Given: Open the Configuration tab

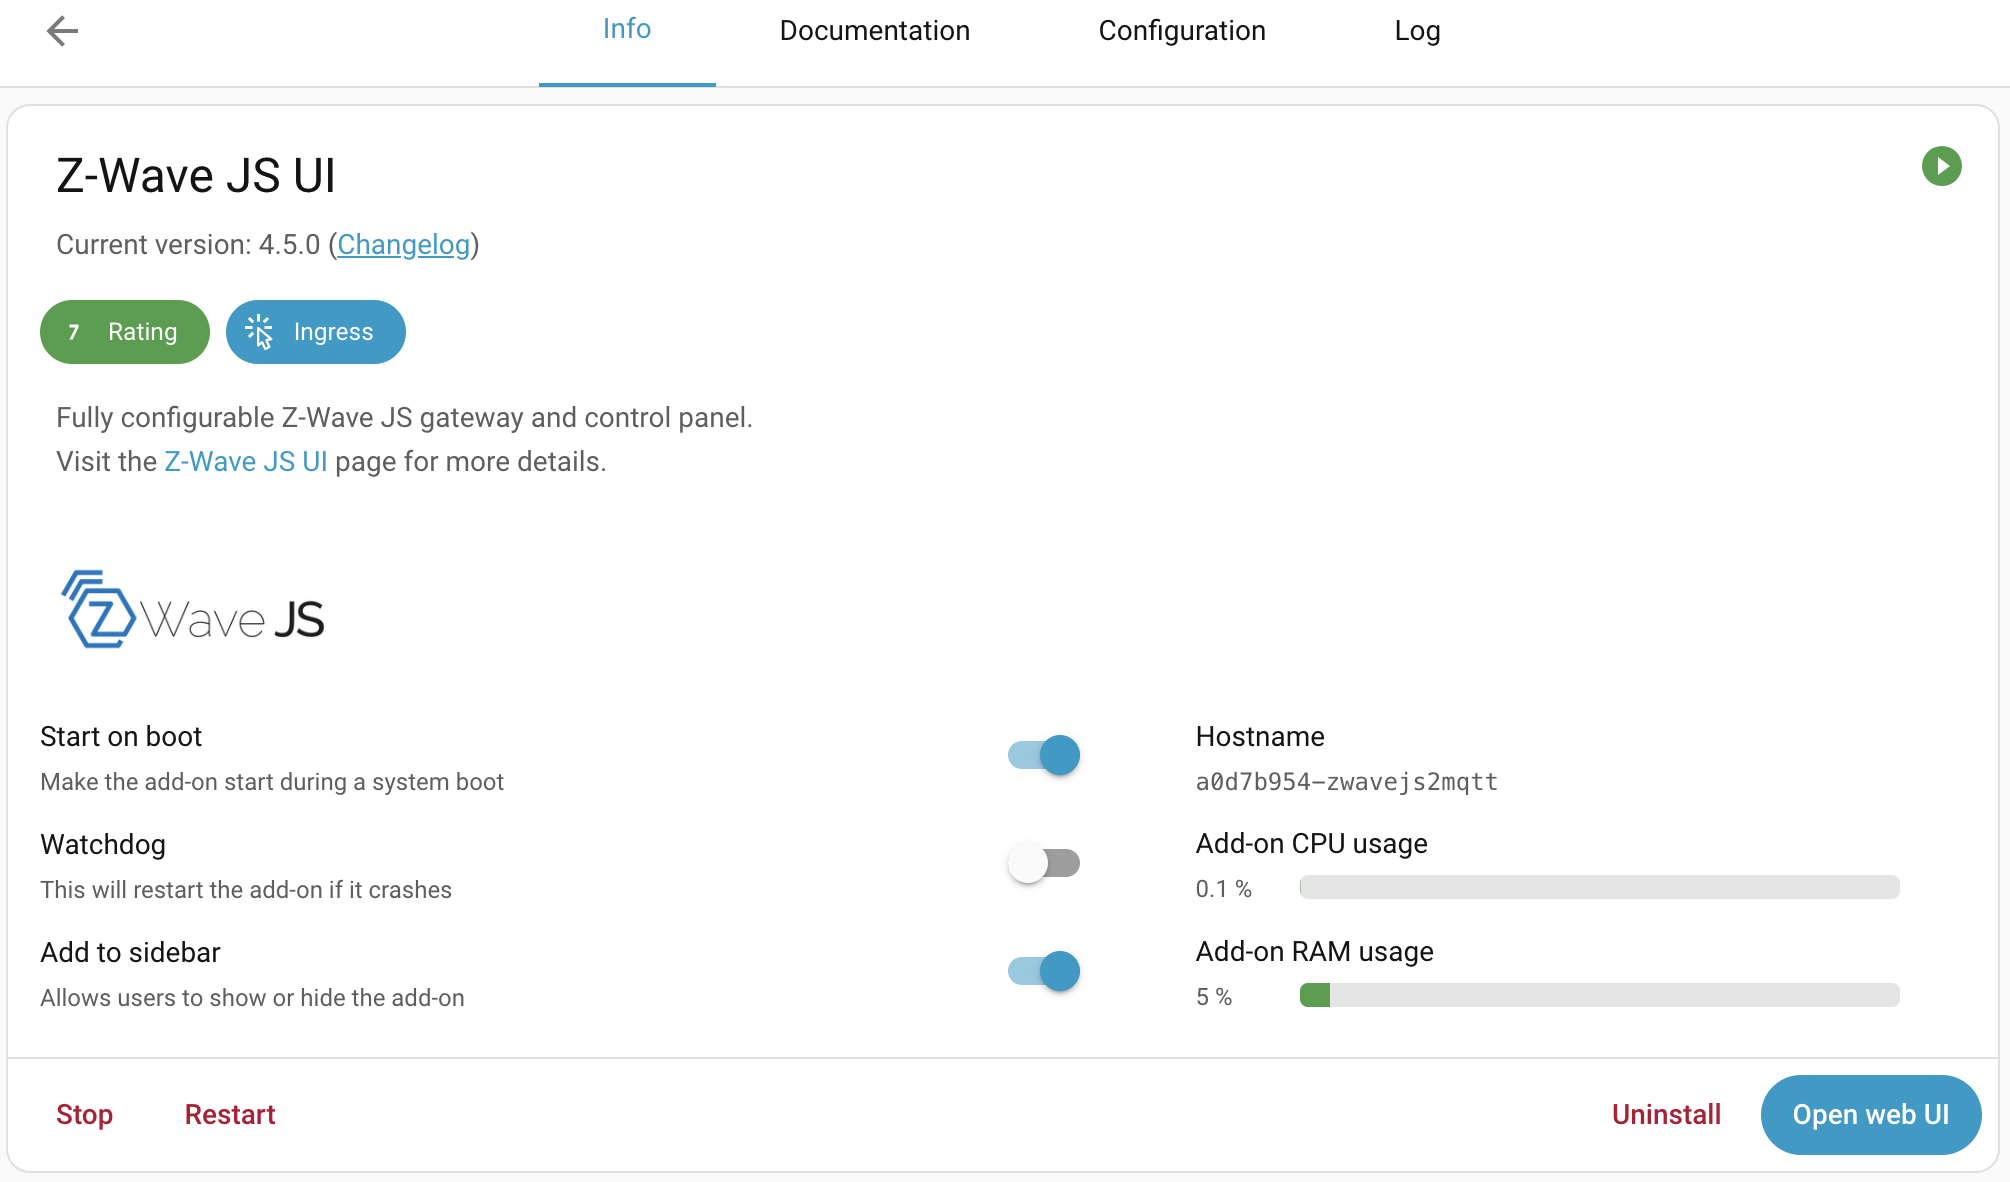Looking at the screenshot, I should 1181,31.
